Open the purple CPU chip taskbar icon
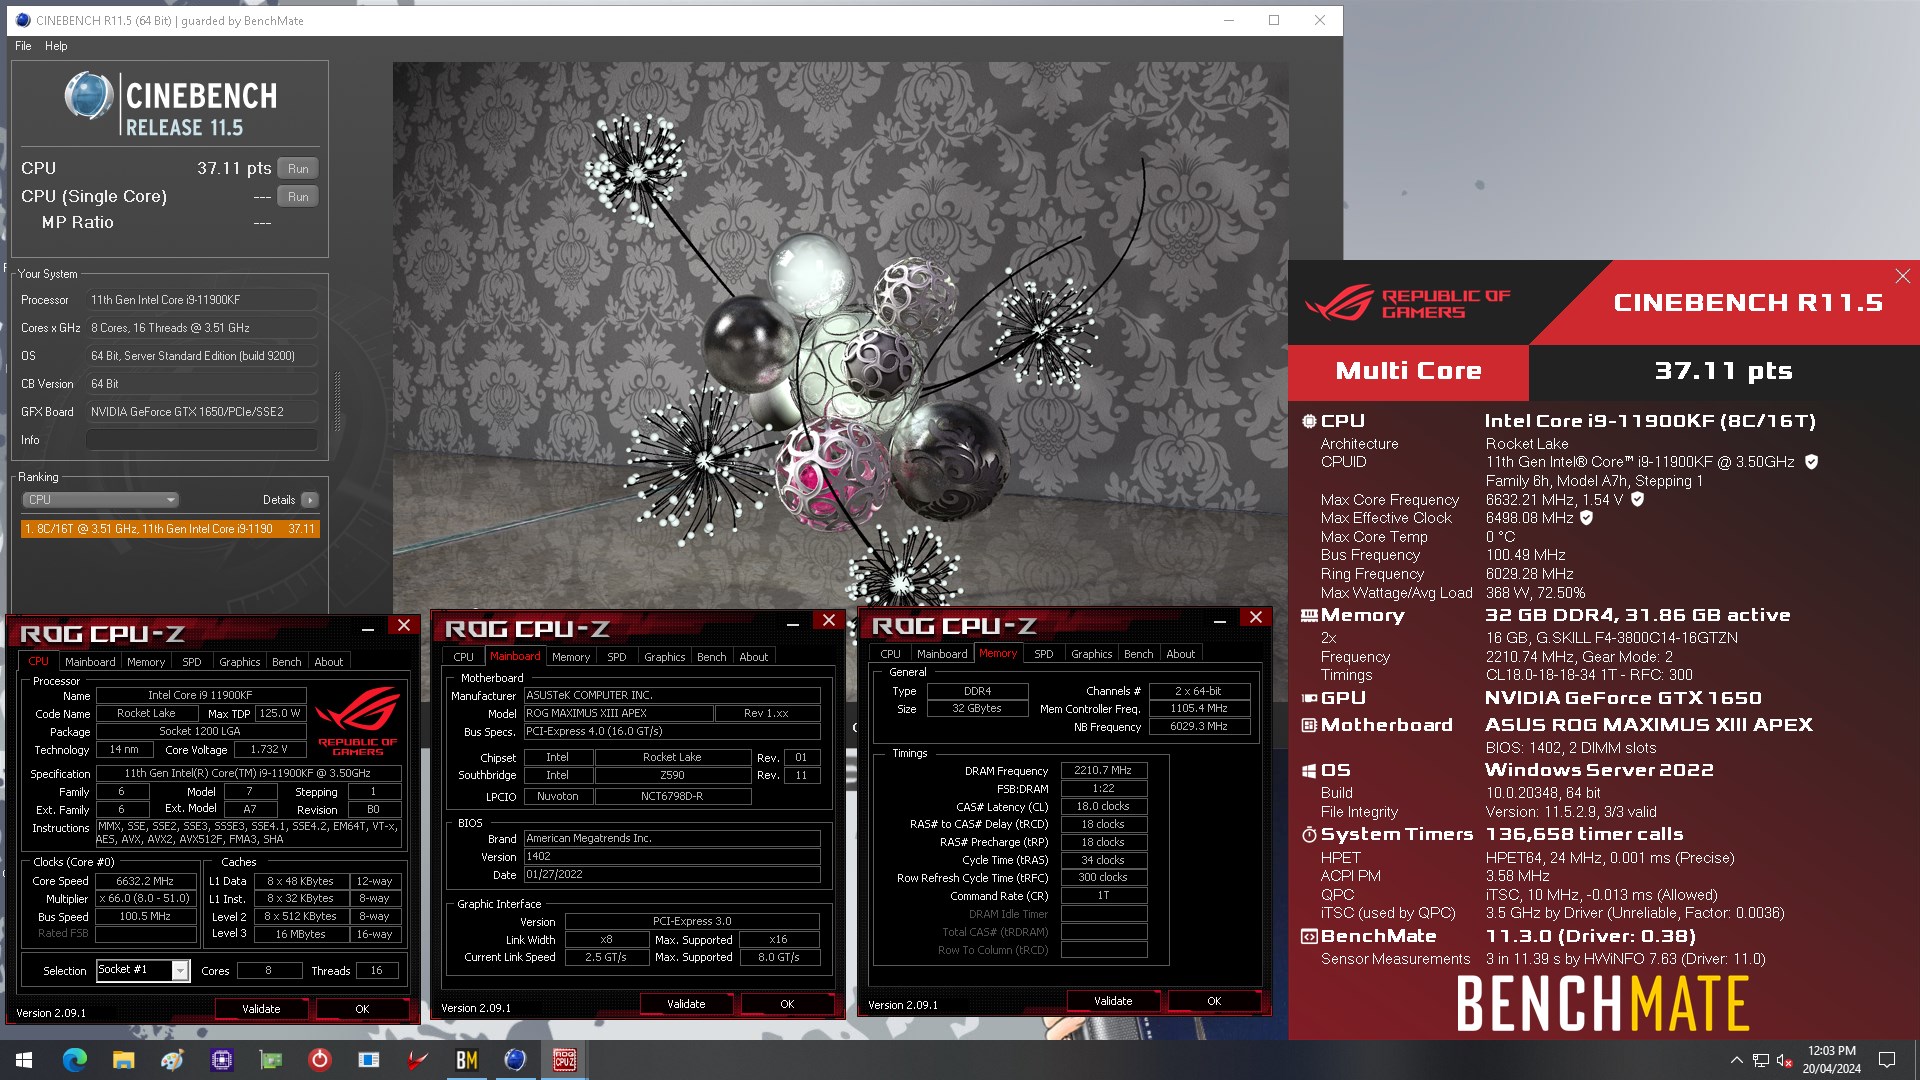 pyautogui.click(x=221, y=1060)
